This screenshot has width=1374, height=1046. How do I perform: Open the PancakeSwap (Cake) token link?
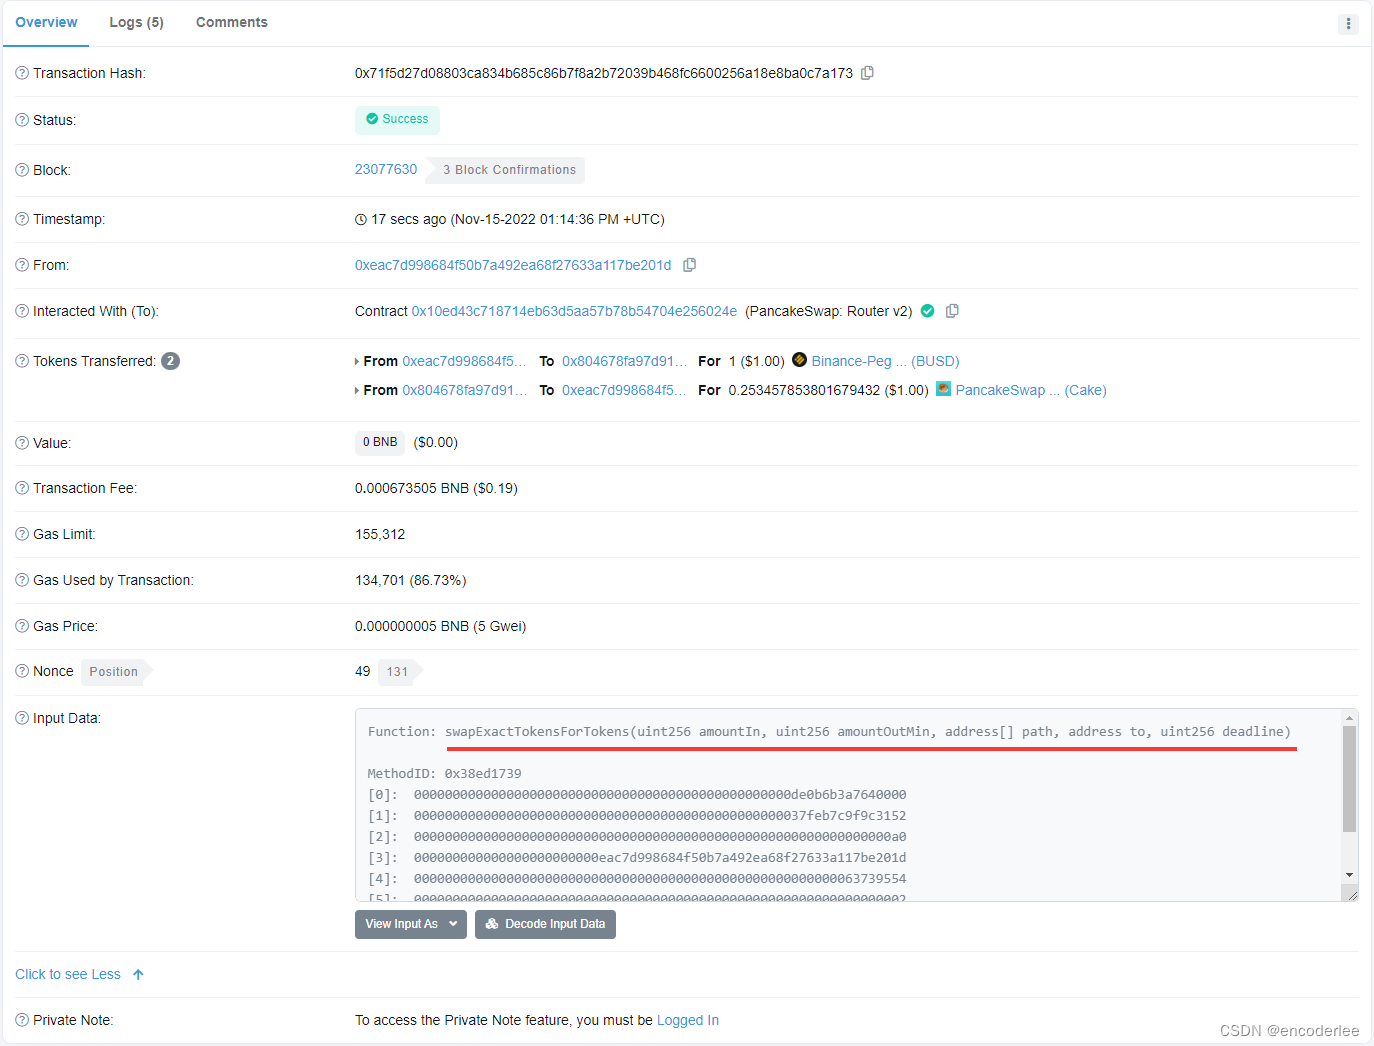1030,390
